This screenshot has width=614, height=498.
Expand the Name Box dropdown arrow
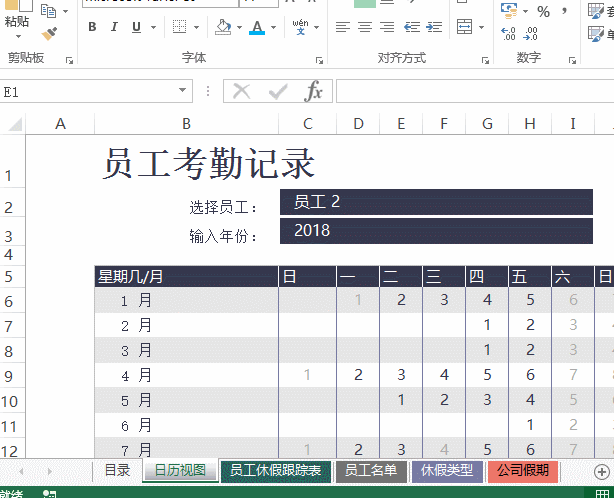tap(183, 92)
